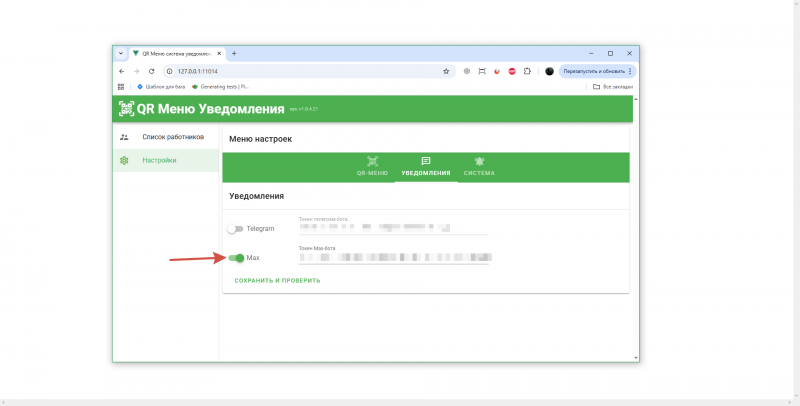
Task: Switch to the QR-МЕНЮ tab
Action: pos(372,166)
